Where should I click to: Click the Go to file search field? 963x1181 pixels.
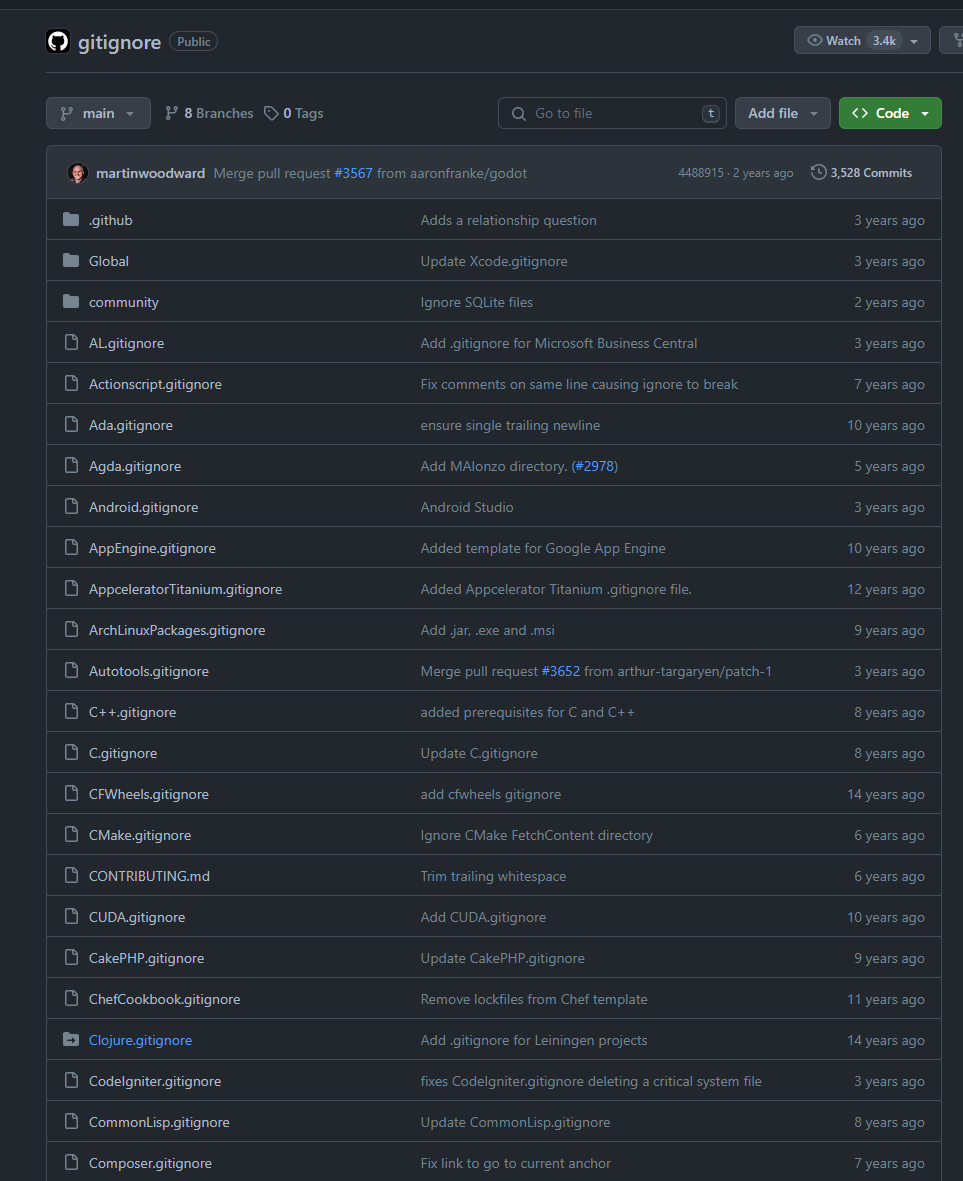[612, 113]
